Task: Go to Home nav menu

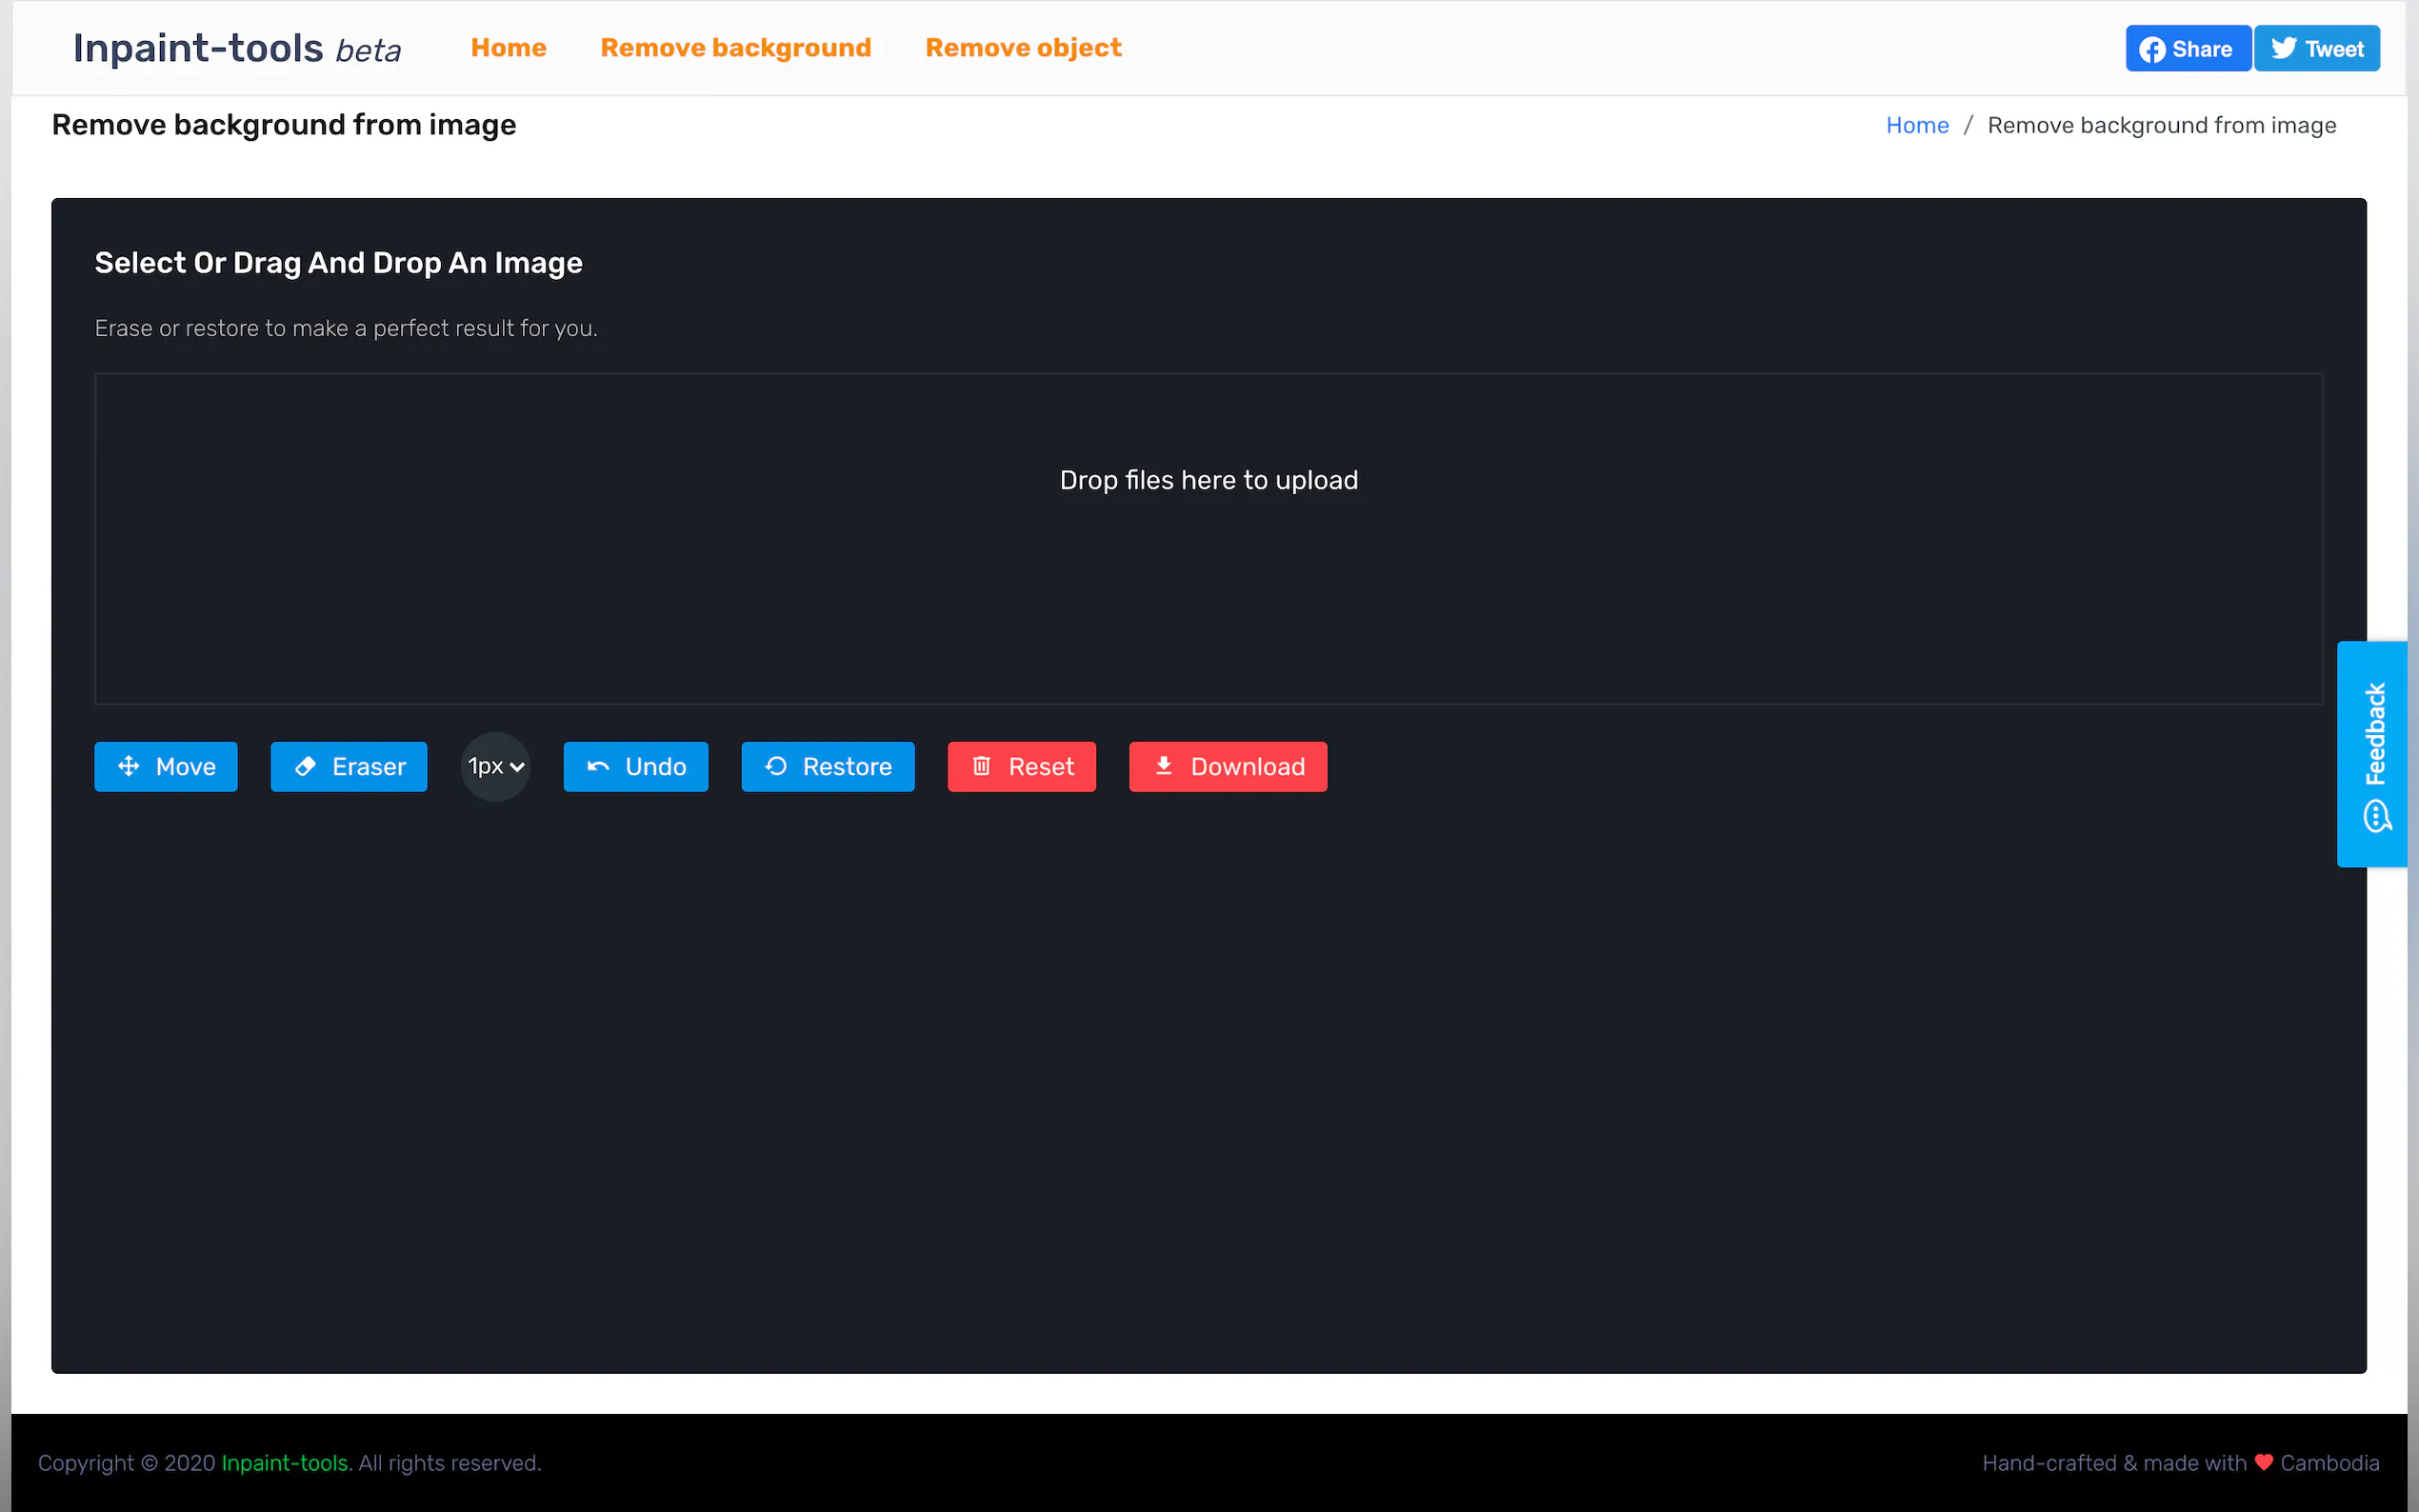Action: coord(508,48)
